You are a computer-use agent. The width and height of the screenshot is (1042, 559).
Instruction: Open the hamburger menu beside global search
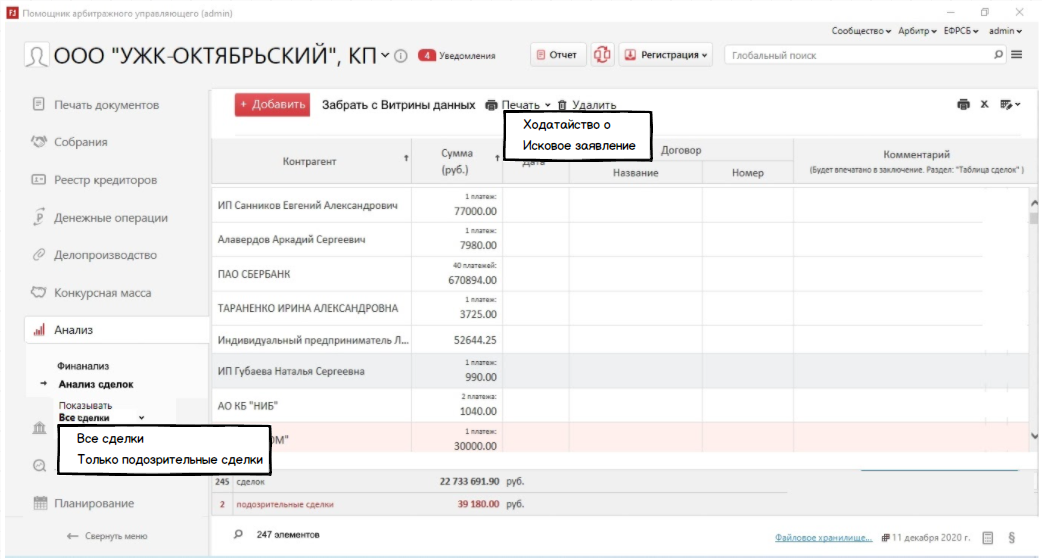point(1017,55)
